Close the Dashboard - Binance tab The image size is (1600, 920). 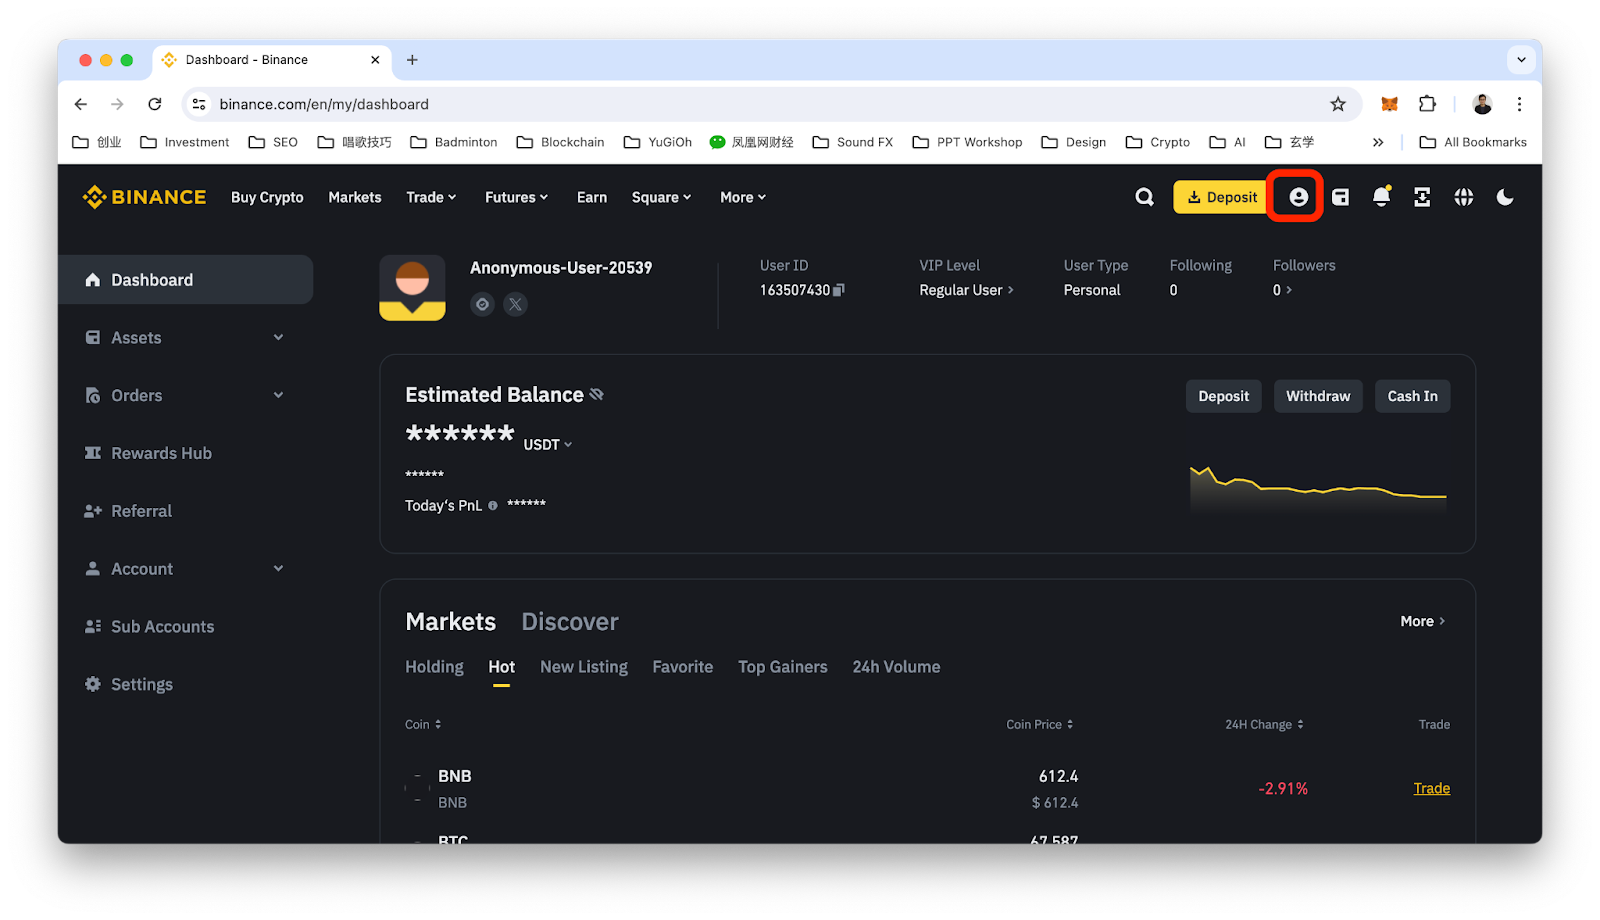[x=375, y=60]
